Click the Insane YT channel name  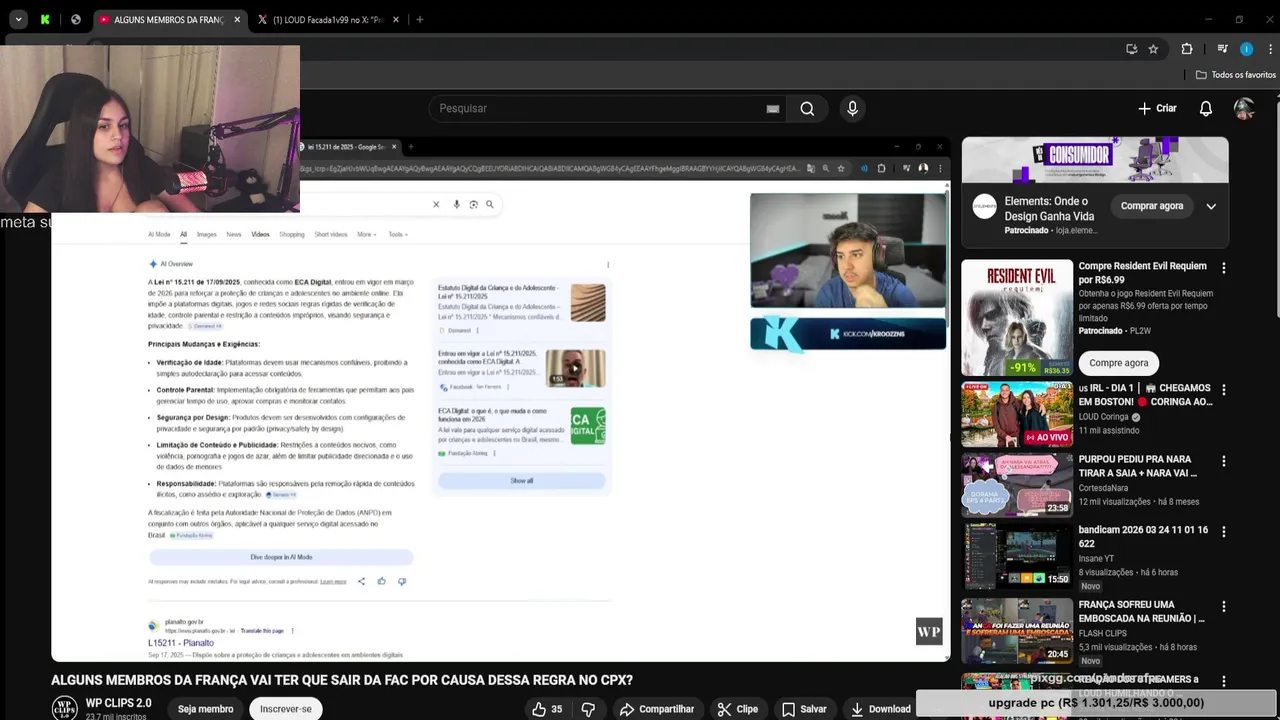[1096, 559]
